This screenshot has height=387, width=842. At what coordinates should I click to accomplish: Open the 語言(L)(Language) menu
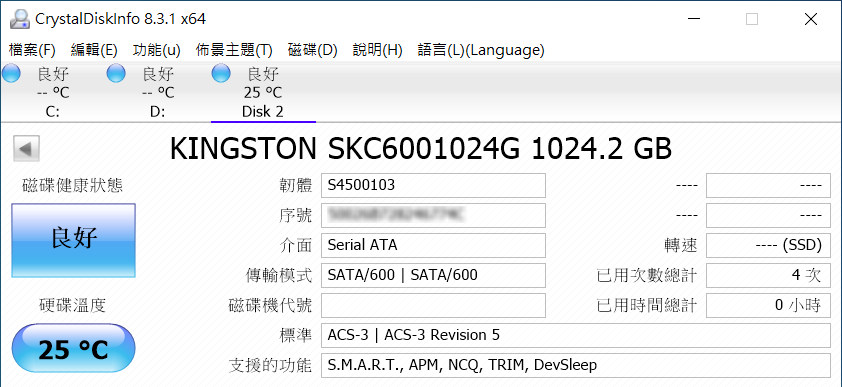point(481,50)
